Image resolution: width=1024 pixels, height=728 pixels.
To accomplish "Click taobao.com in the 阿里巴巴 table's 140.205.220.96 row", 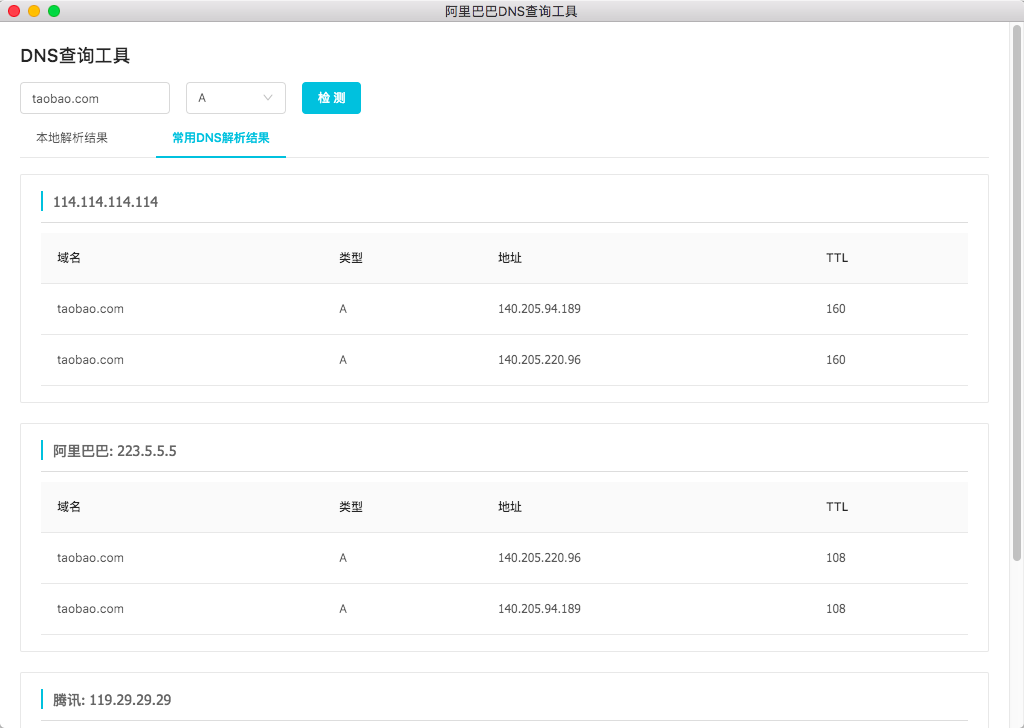I will (x=90, y=558).
